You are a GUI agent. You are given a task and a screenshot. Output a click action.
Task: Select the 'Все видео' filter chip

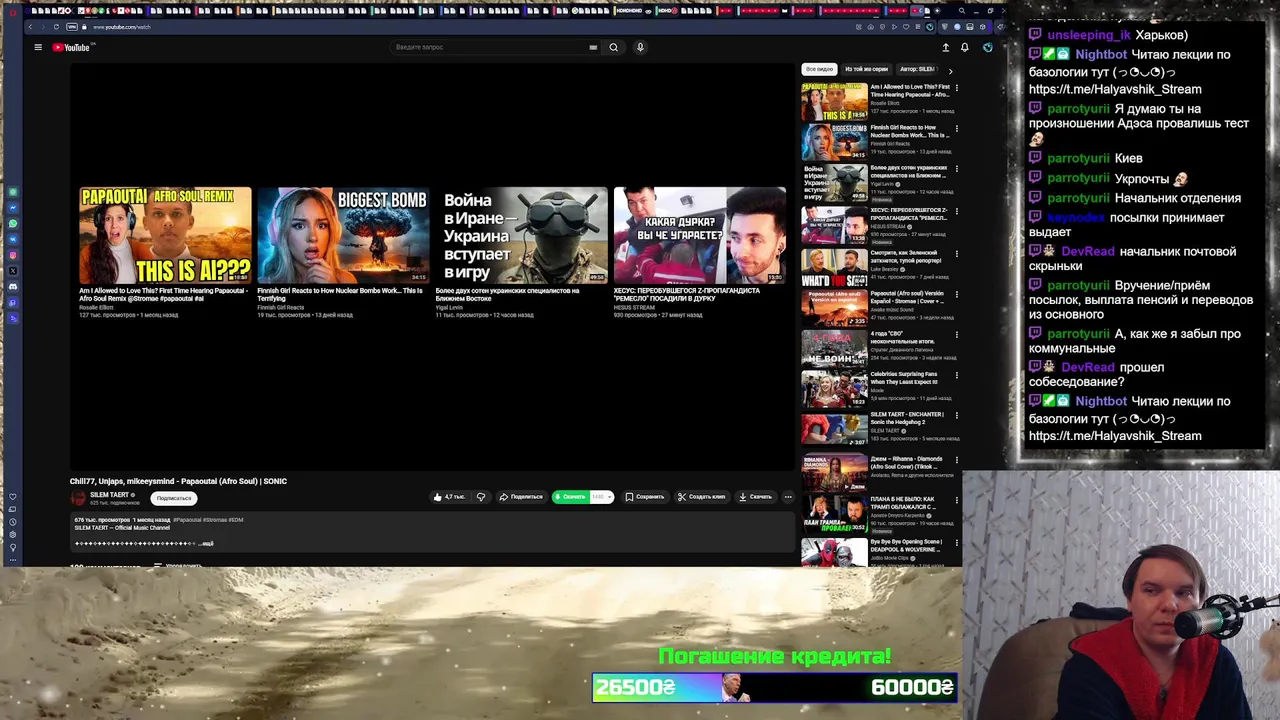pos(819,69)
